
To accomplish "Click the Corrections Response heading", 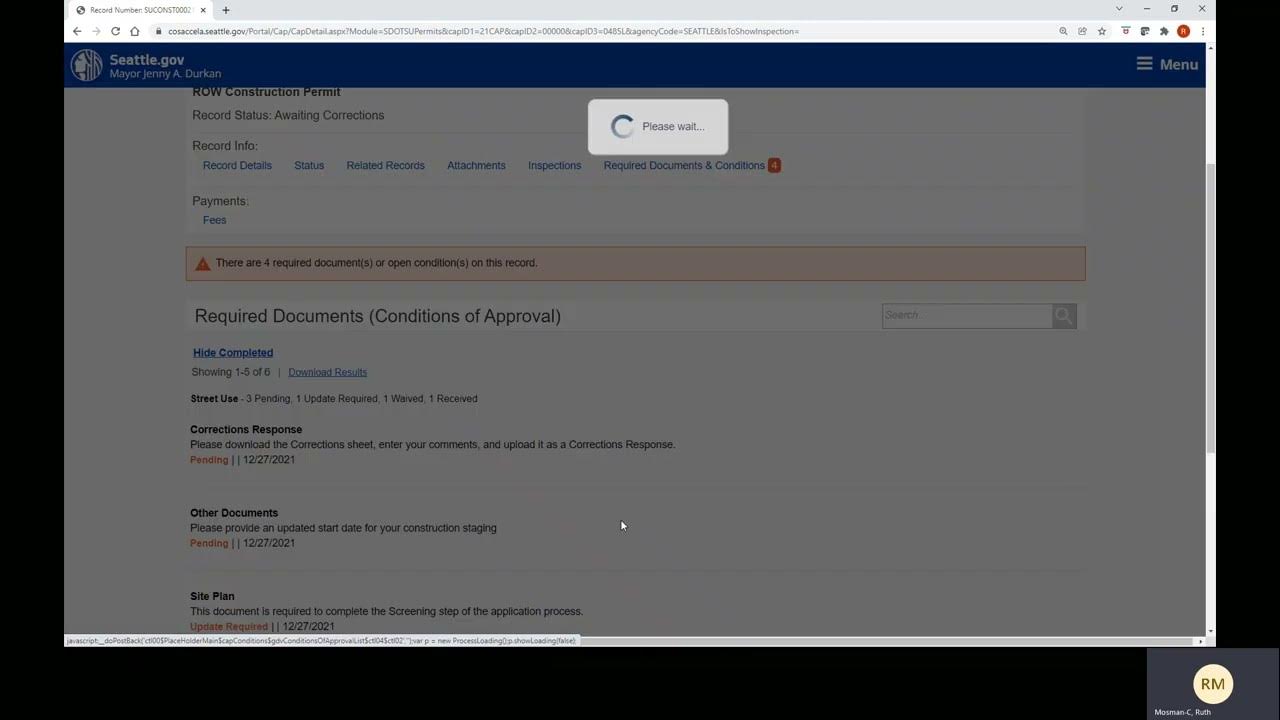I will [246, 429].
